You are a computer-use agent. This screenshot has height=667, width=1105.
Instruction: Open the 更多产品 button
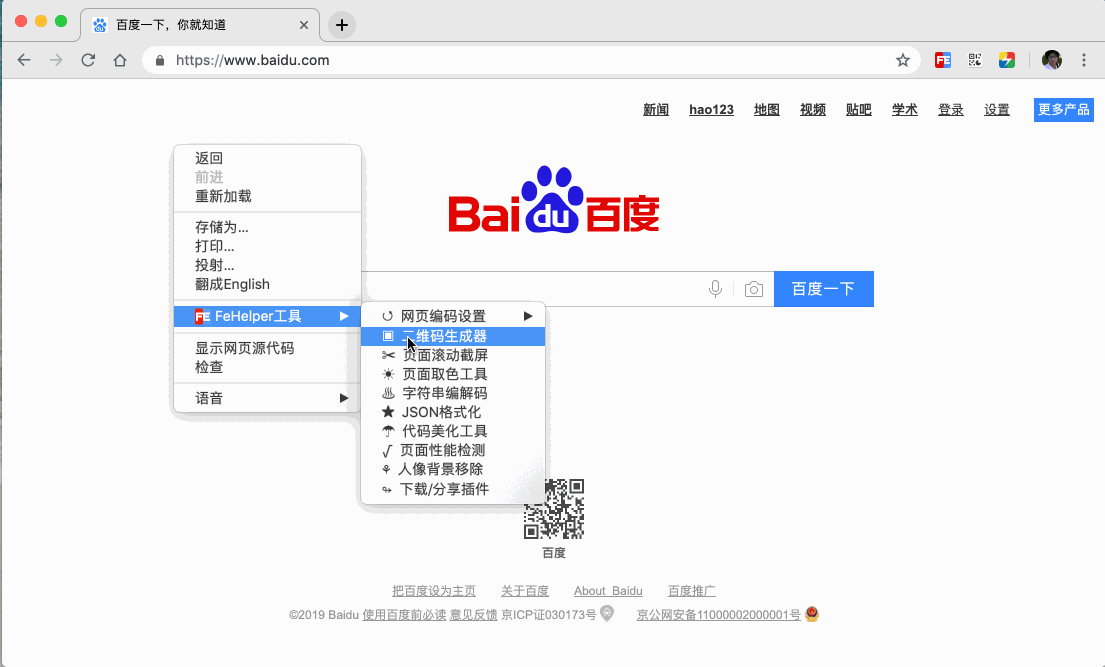[x=1064, y=109]
